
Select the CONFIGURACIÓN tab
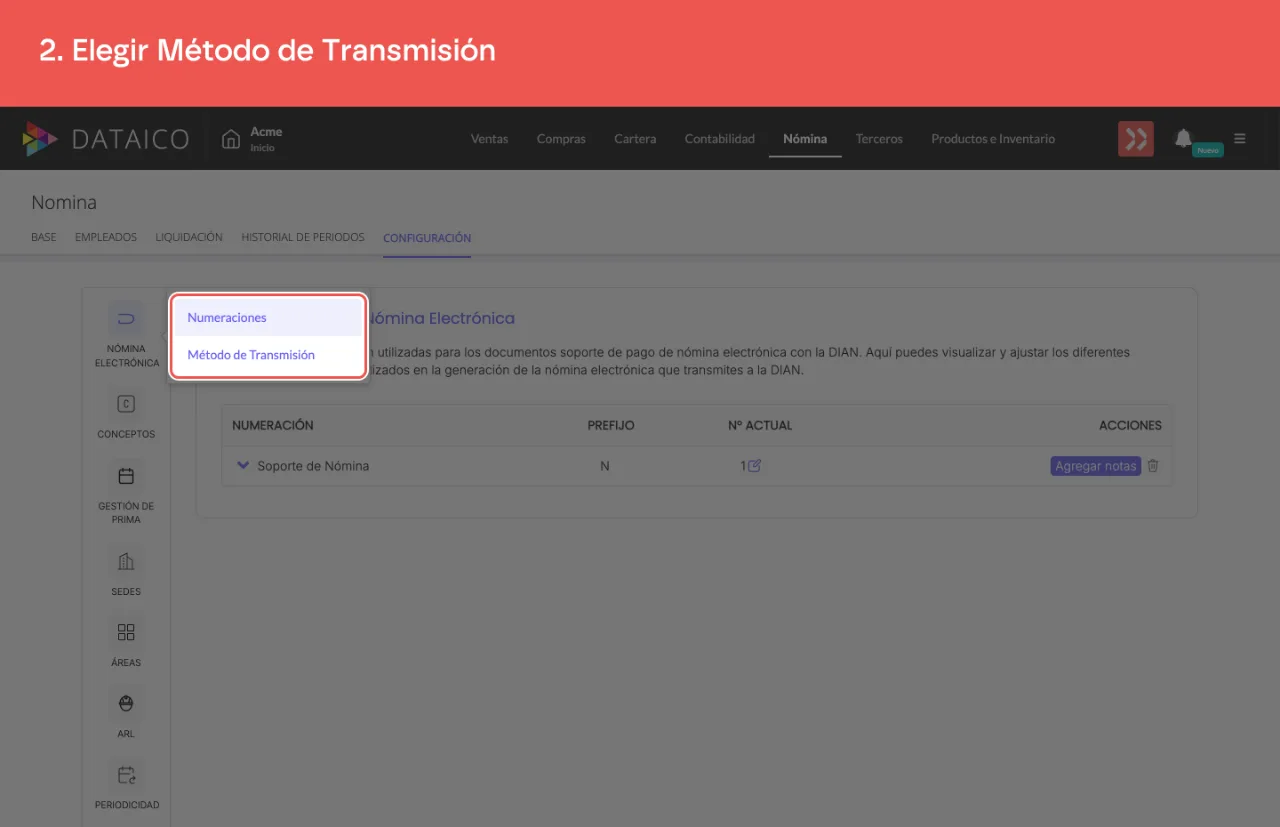(x=427, y=238)
